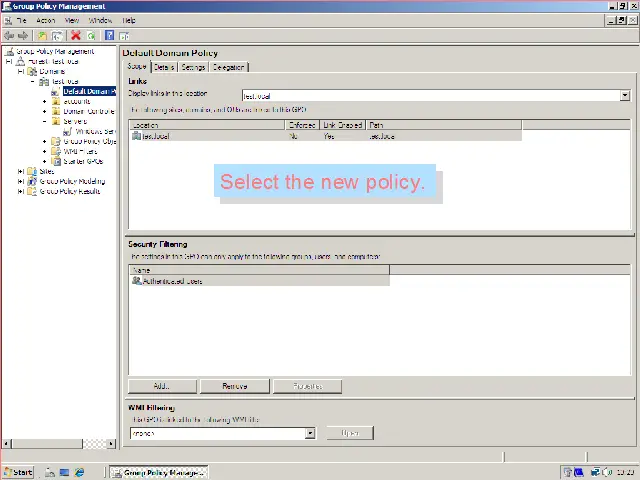Click the Up one level folder icon

pyautogui.click(x=42, y=36)
